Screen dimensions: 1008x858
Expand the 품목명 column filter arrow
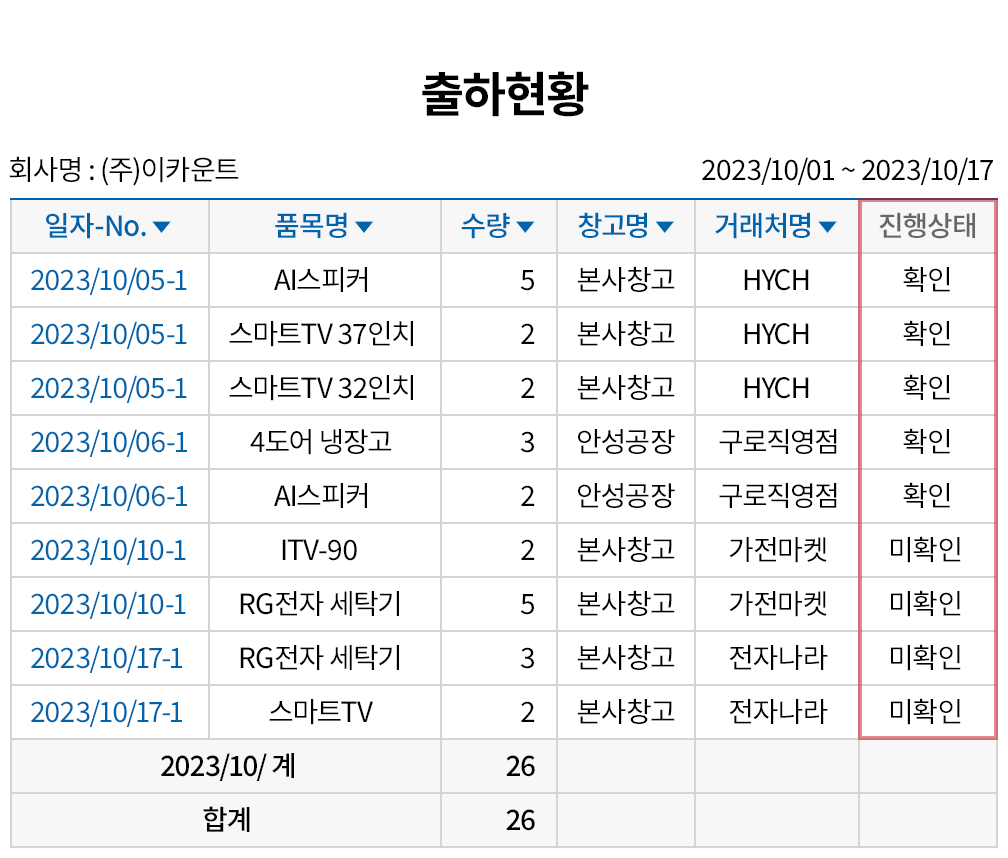pyautogui.click(x=364, y=228)
